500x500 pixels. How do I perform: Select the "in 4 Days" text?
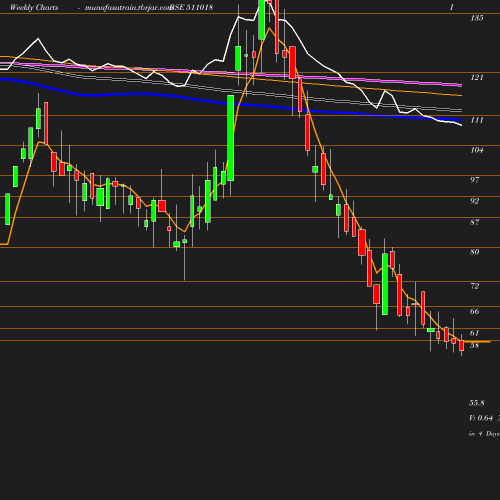[484, 434]
